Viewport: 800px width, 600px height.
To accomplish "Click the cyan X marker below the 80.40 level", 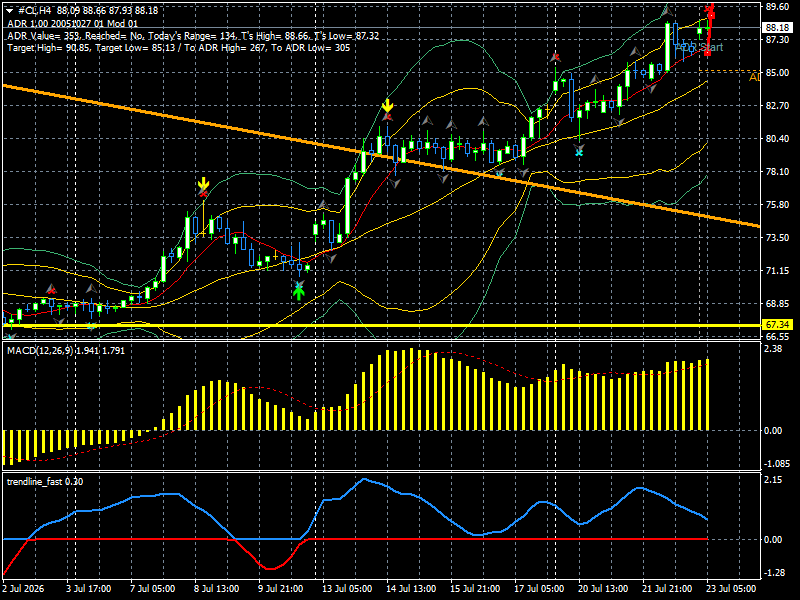I will tap(579, 152).
